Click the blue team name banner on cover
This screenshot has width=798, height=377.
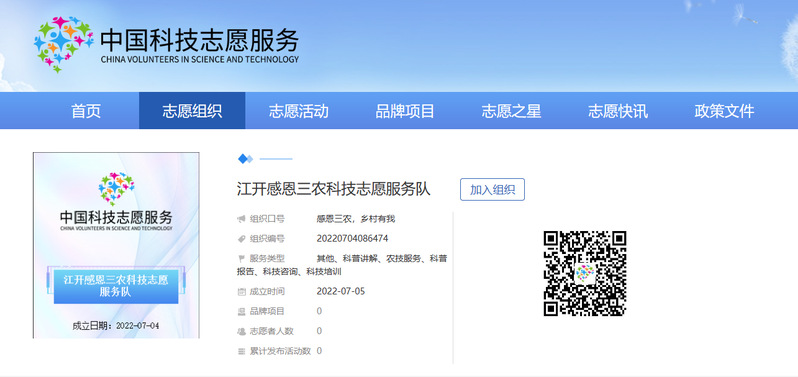click(116, 286)
